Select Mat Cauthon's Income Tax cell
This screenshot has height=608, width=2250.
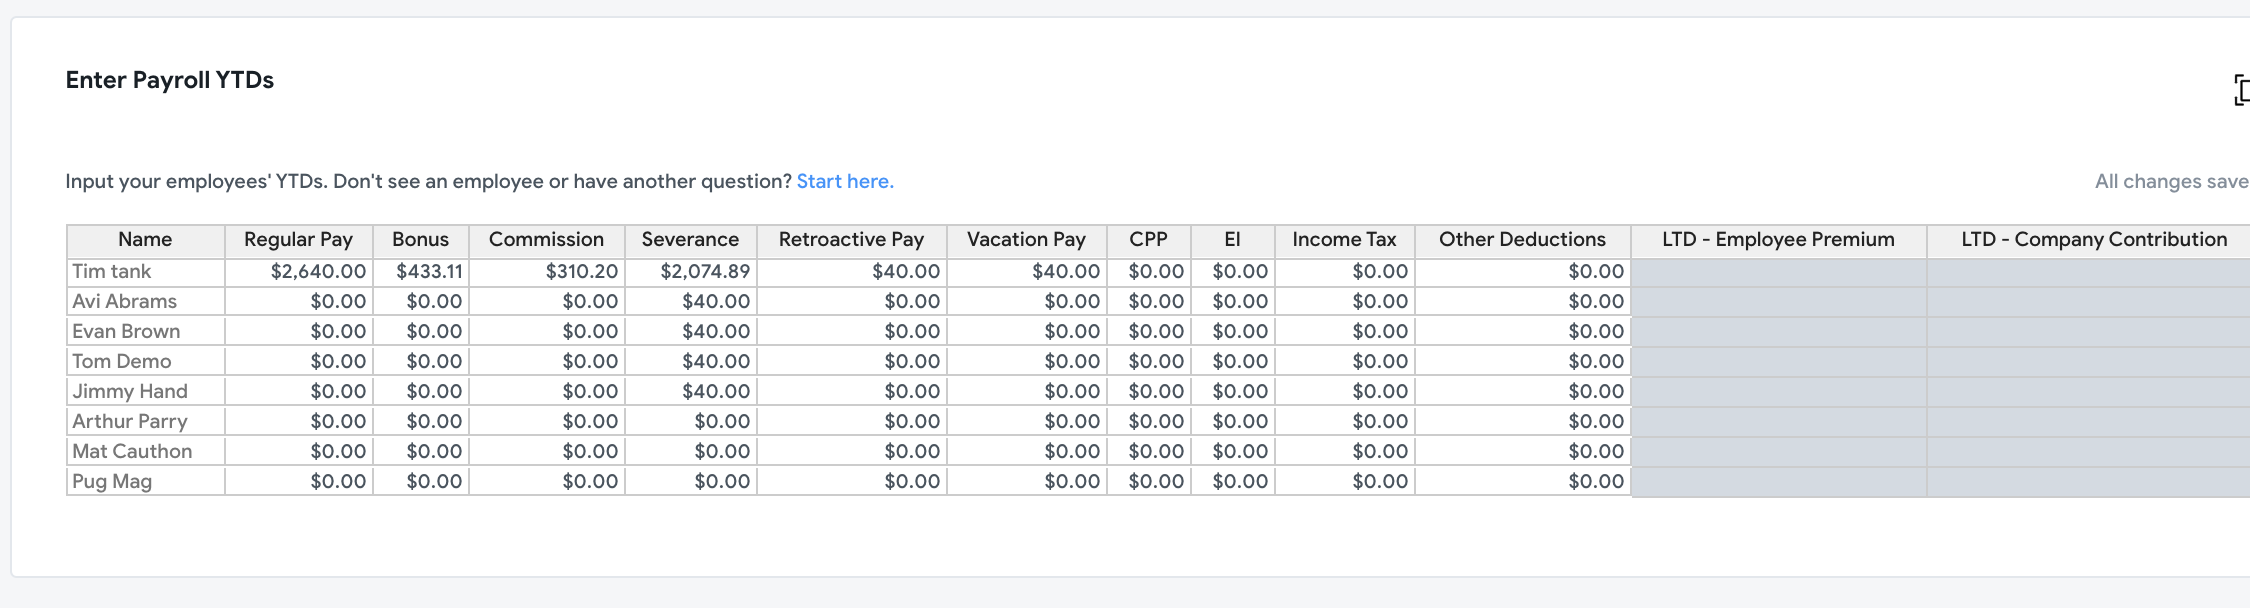coord(1345,451)
